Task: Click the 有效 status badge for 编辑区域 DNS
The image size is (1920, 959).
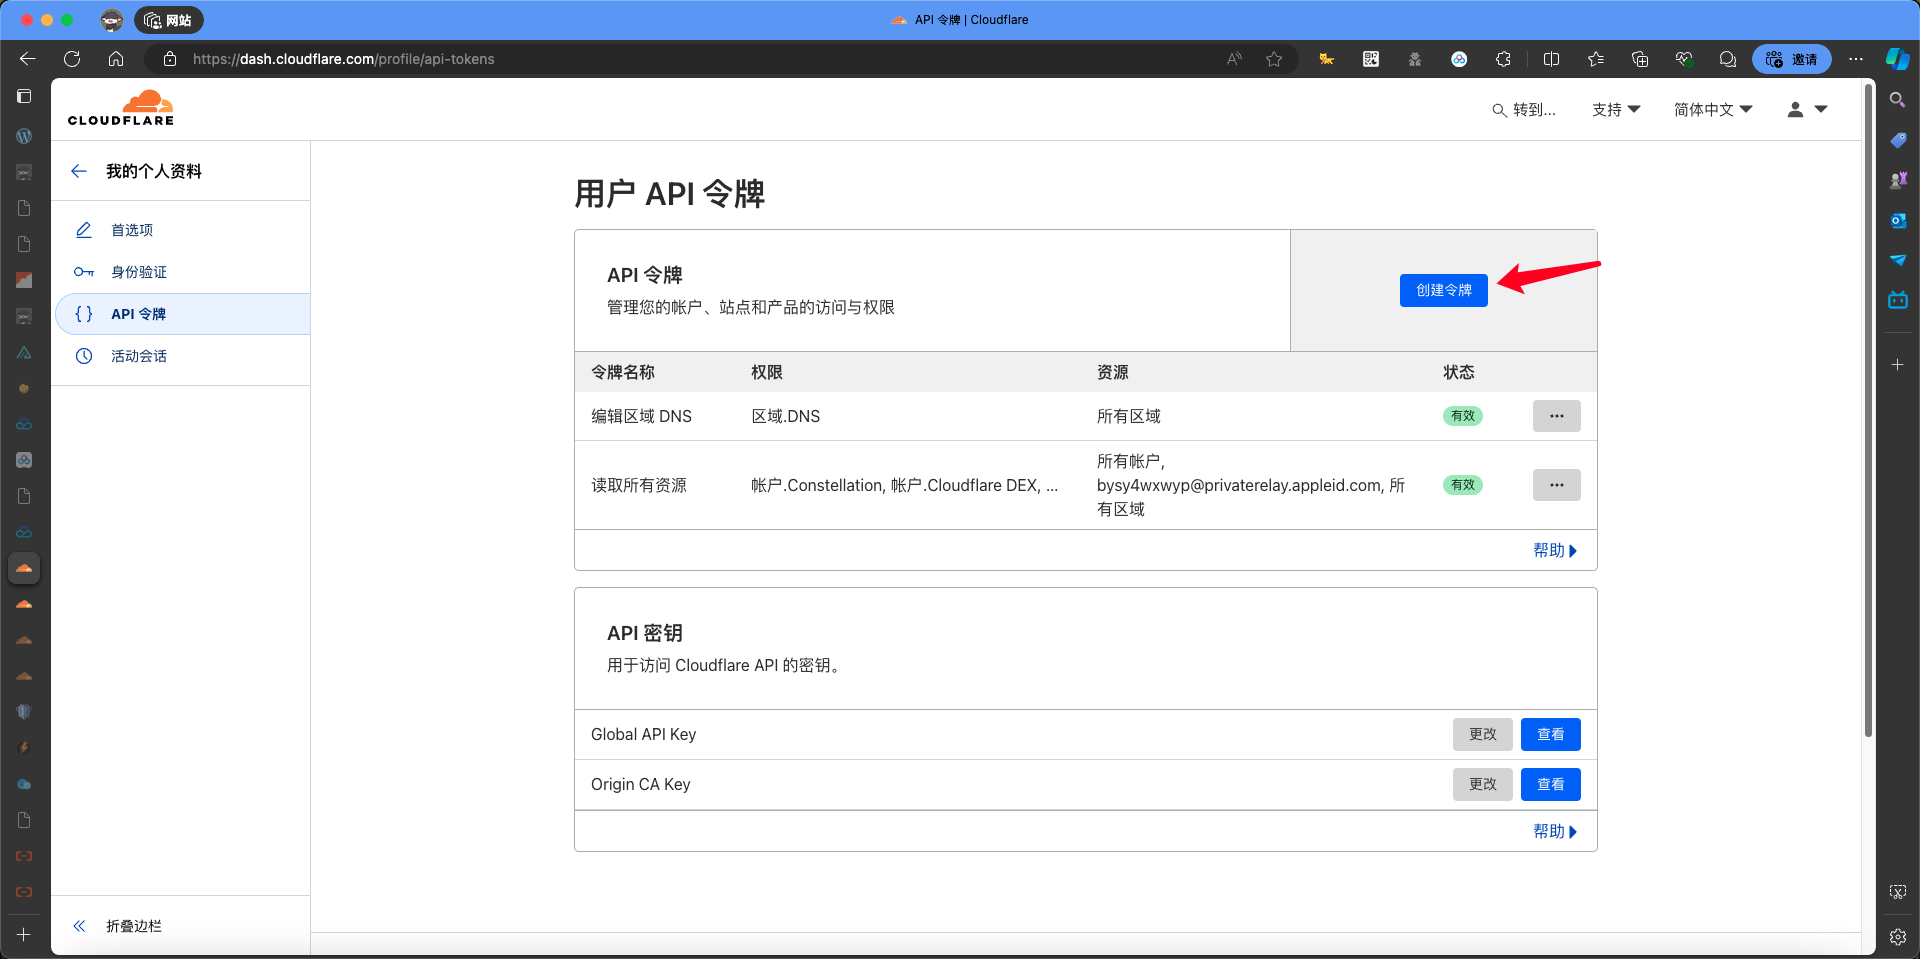Action: click(1462, 416)
